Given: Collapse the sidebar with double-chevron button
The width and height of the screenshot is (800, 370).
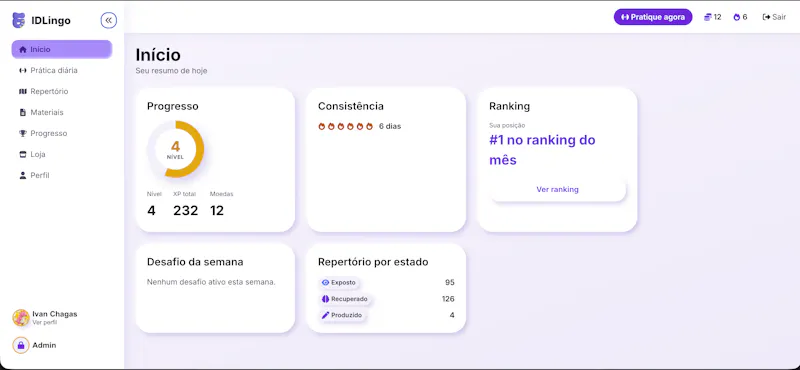Looking at the screenshot, I should [x=109, y=20].
